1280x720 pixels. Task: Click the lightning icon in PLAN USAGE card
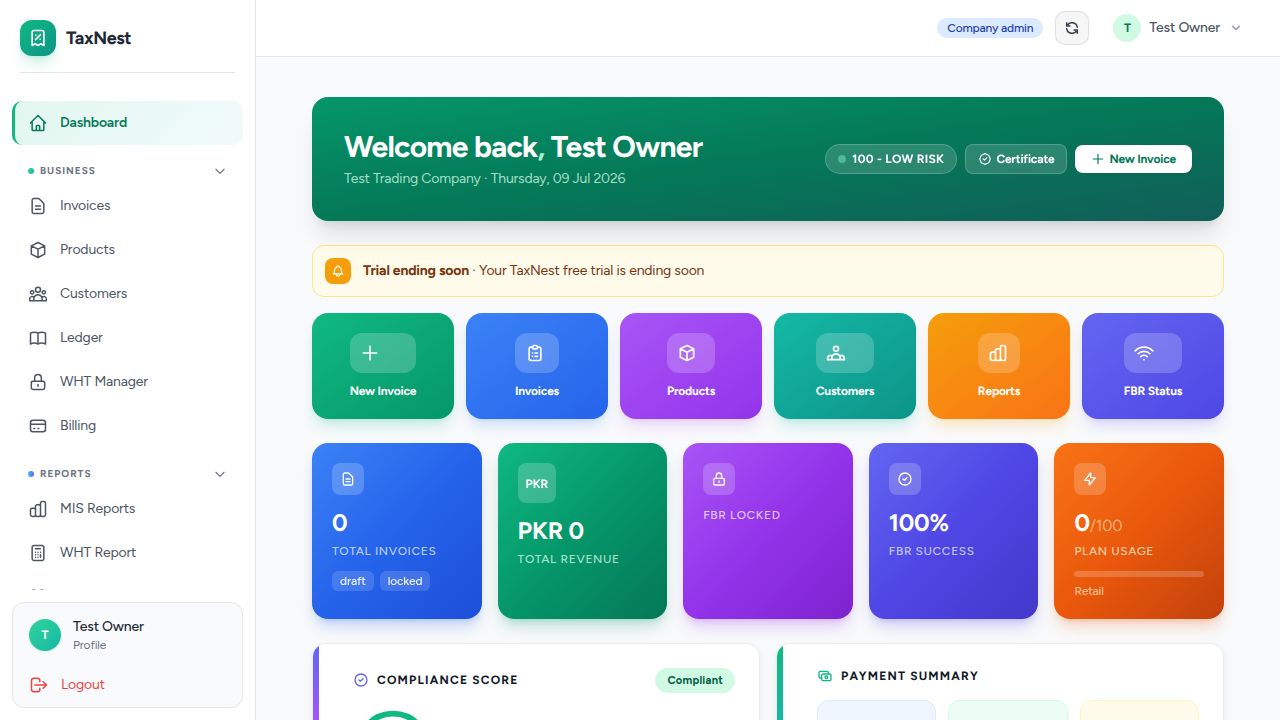coord(1090,479)
